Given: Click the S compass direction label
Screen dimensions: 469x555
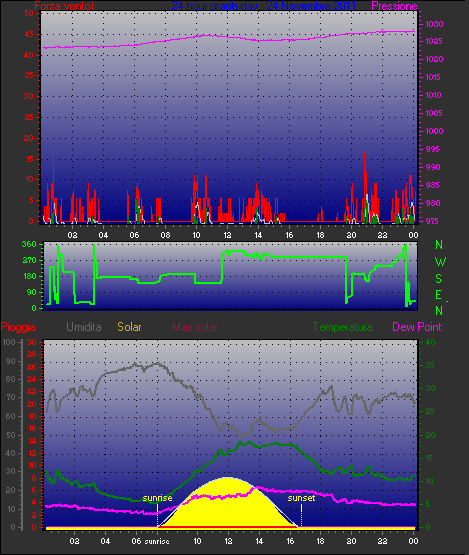Looking at the screenshot, I should click(439, 279).
